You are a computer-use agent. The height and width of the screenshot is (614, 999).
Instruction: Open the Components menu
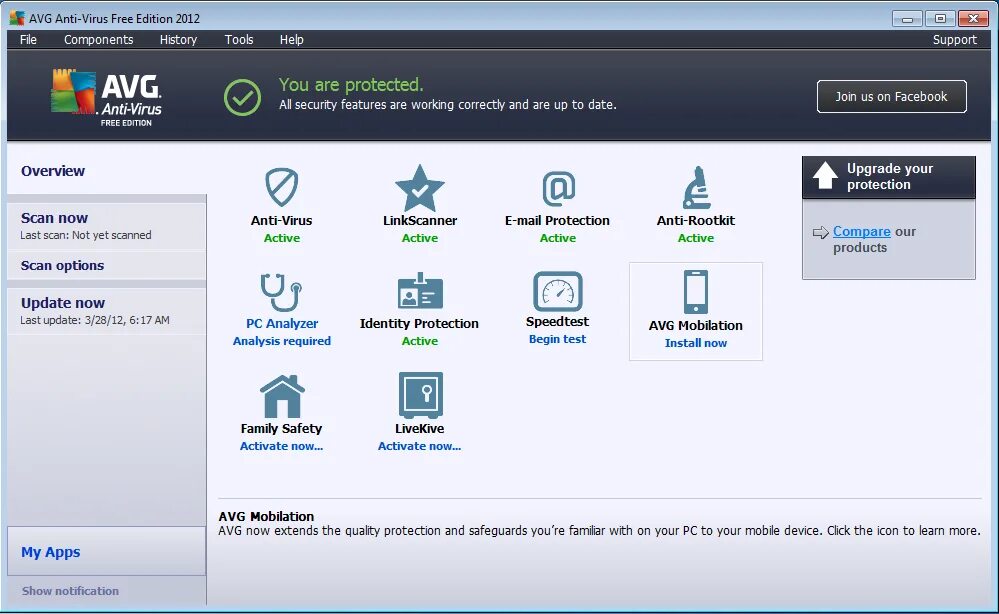tap(99, 39)
